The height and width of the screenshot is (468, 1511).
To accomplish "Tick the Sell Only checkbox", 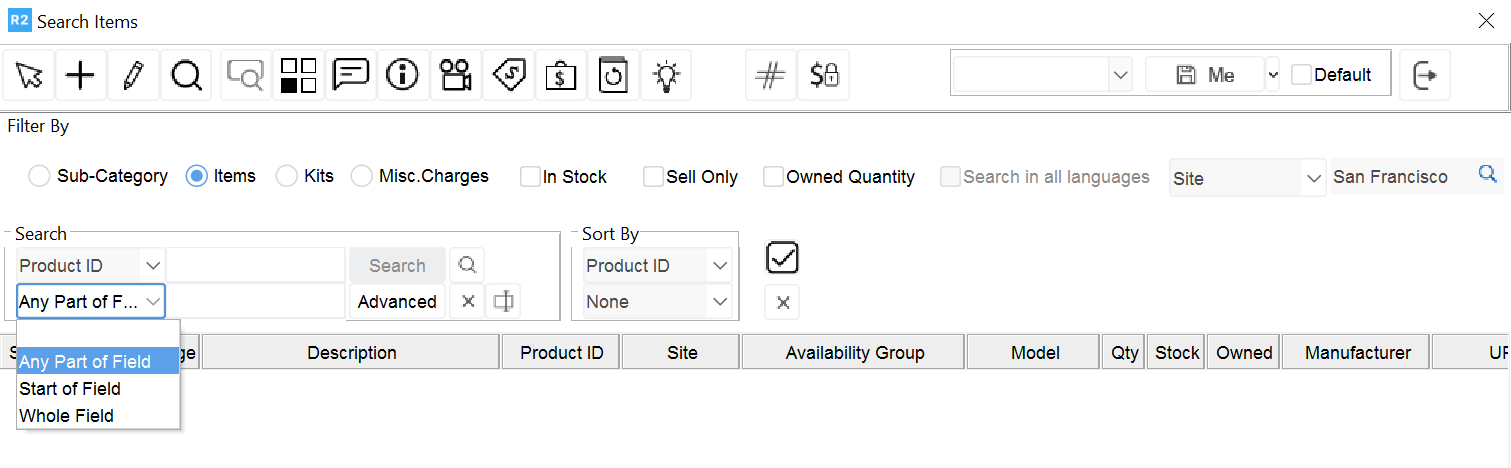I will coord(653,177).
